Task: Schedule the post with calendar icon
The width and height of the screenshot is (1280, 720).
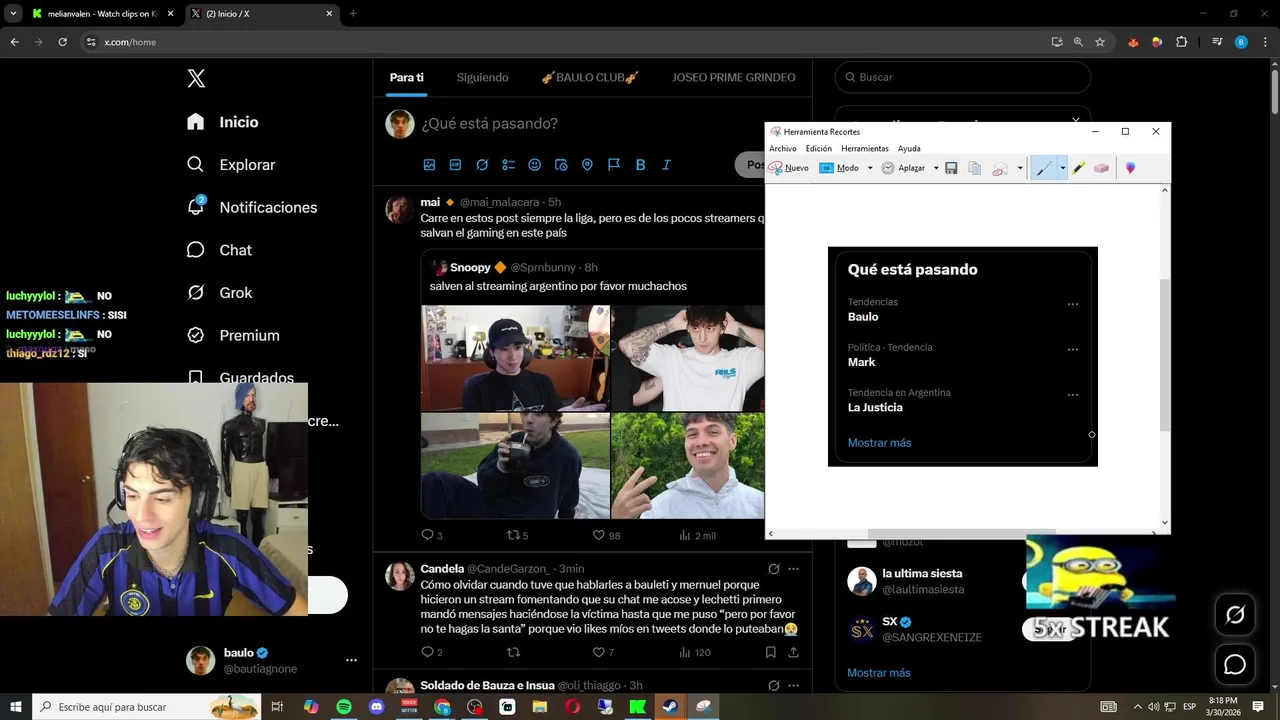Action: click(561, 165)
